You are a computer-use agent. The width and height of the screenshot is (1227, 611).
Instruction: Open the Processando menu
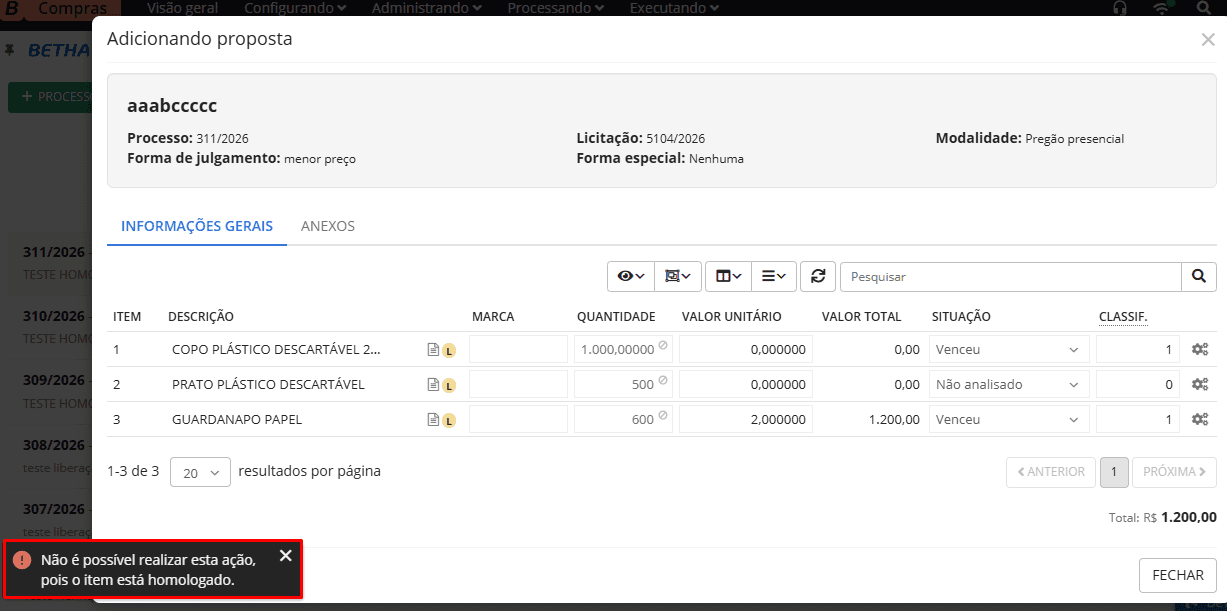pyautogui.click(x=555, y=8)
